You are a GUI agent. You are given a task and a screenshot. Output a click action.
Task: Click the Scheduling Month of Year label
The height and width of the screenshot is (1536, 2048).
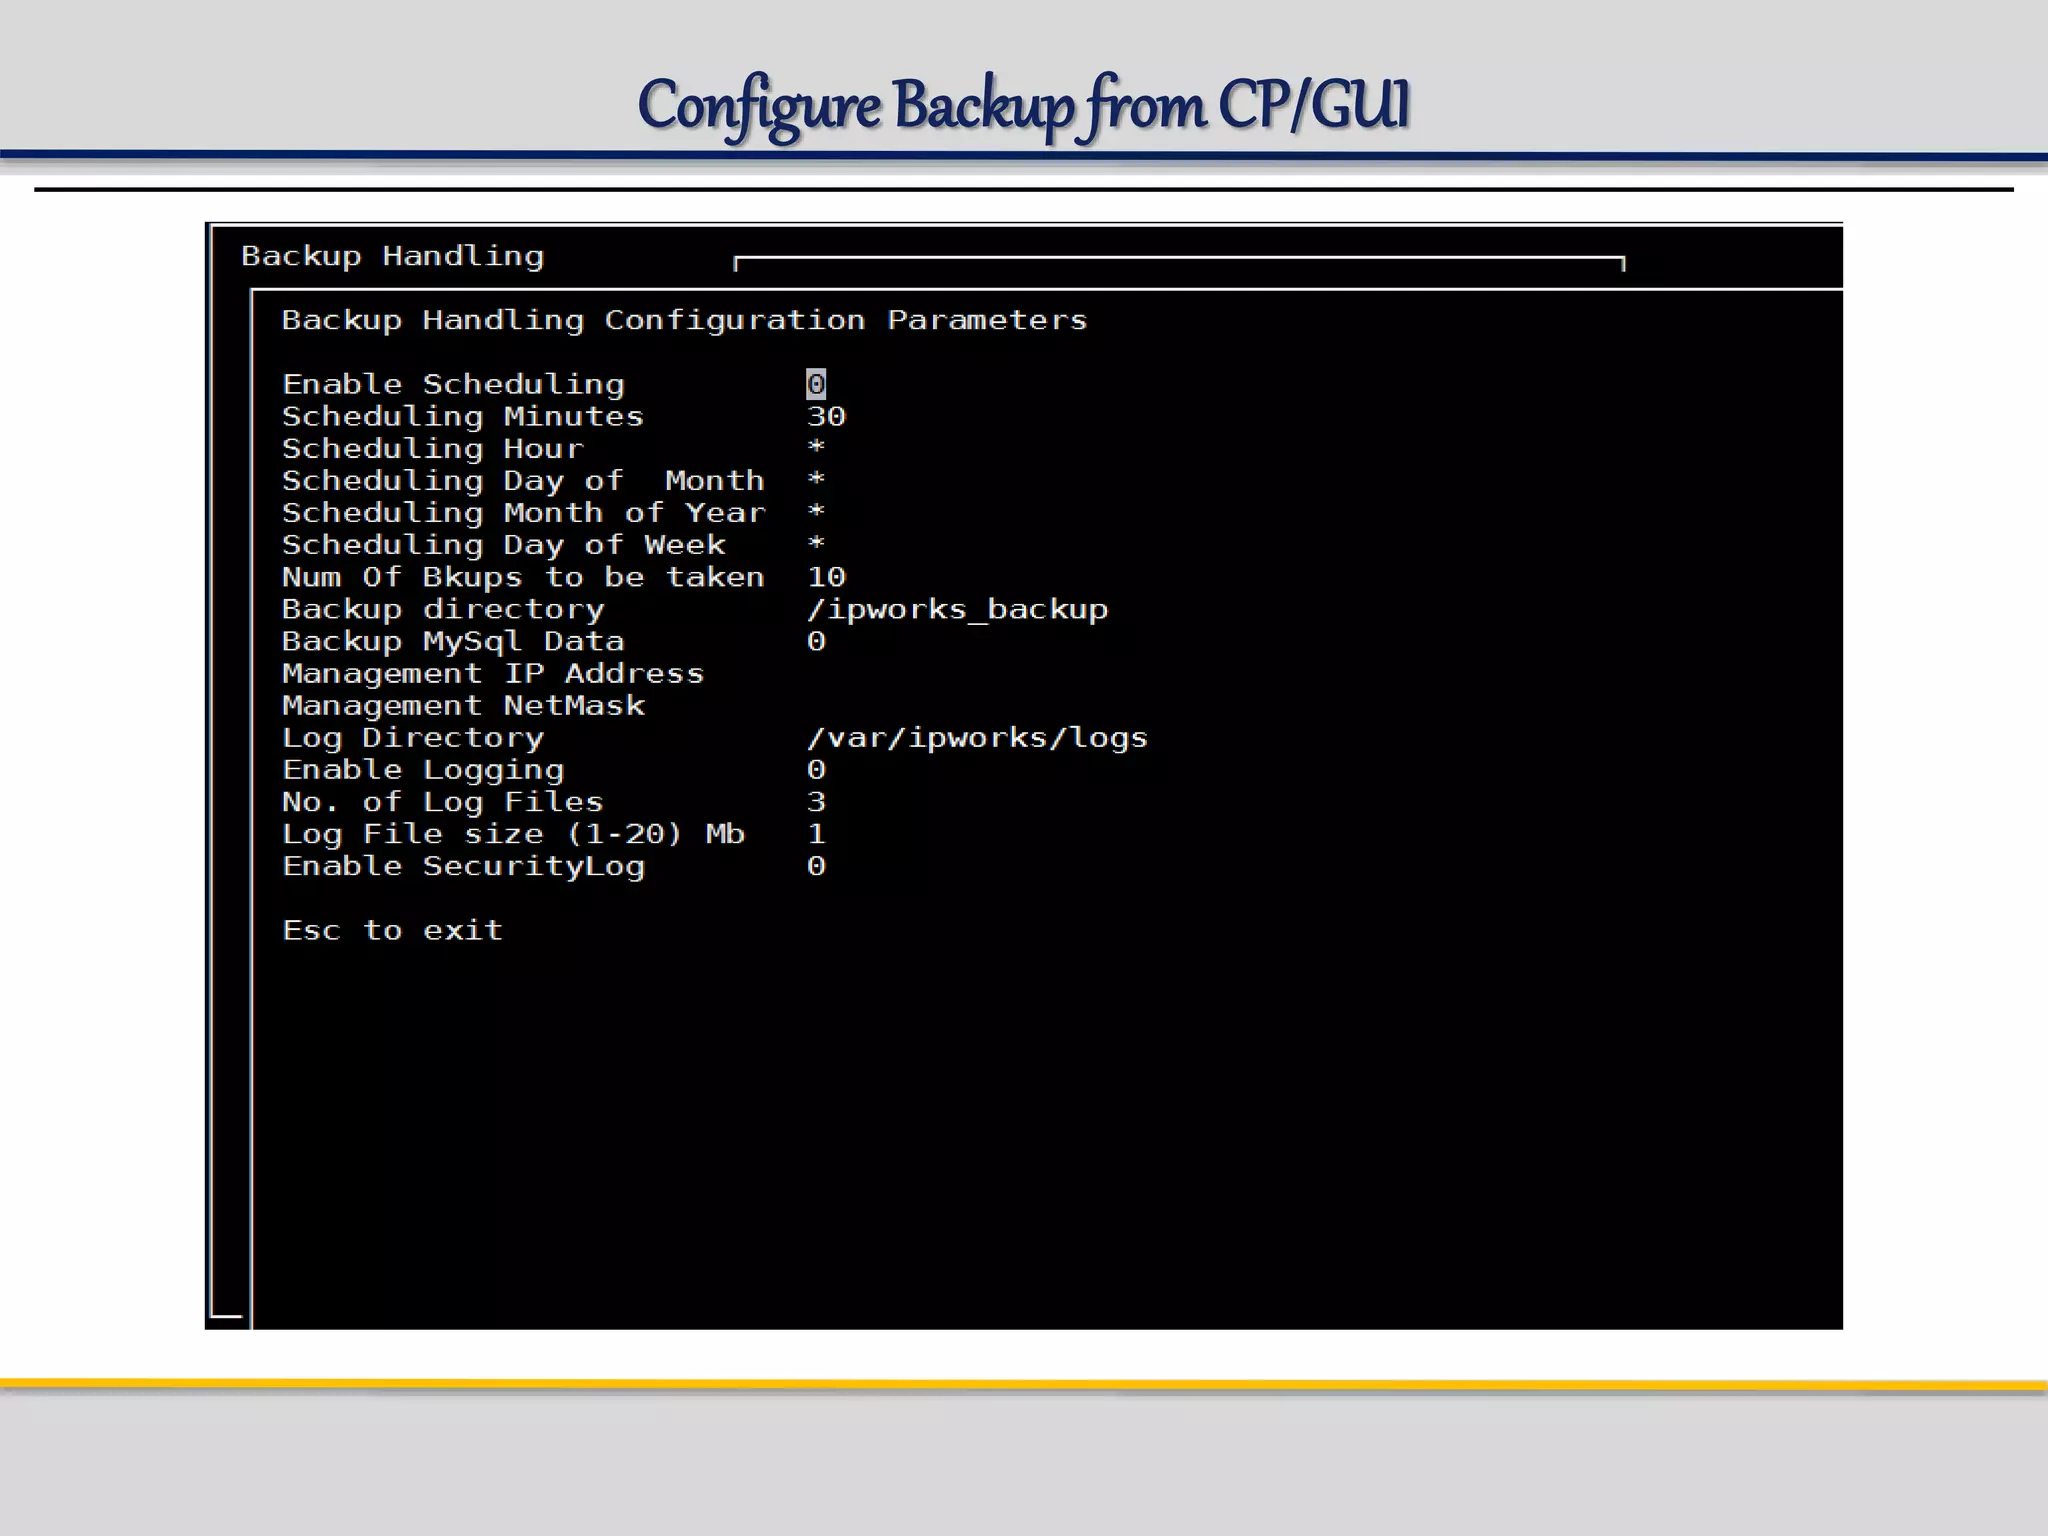(523, 513)
